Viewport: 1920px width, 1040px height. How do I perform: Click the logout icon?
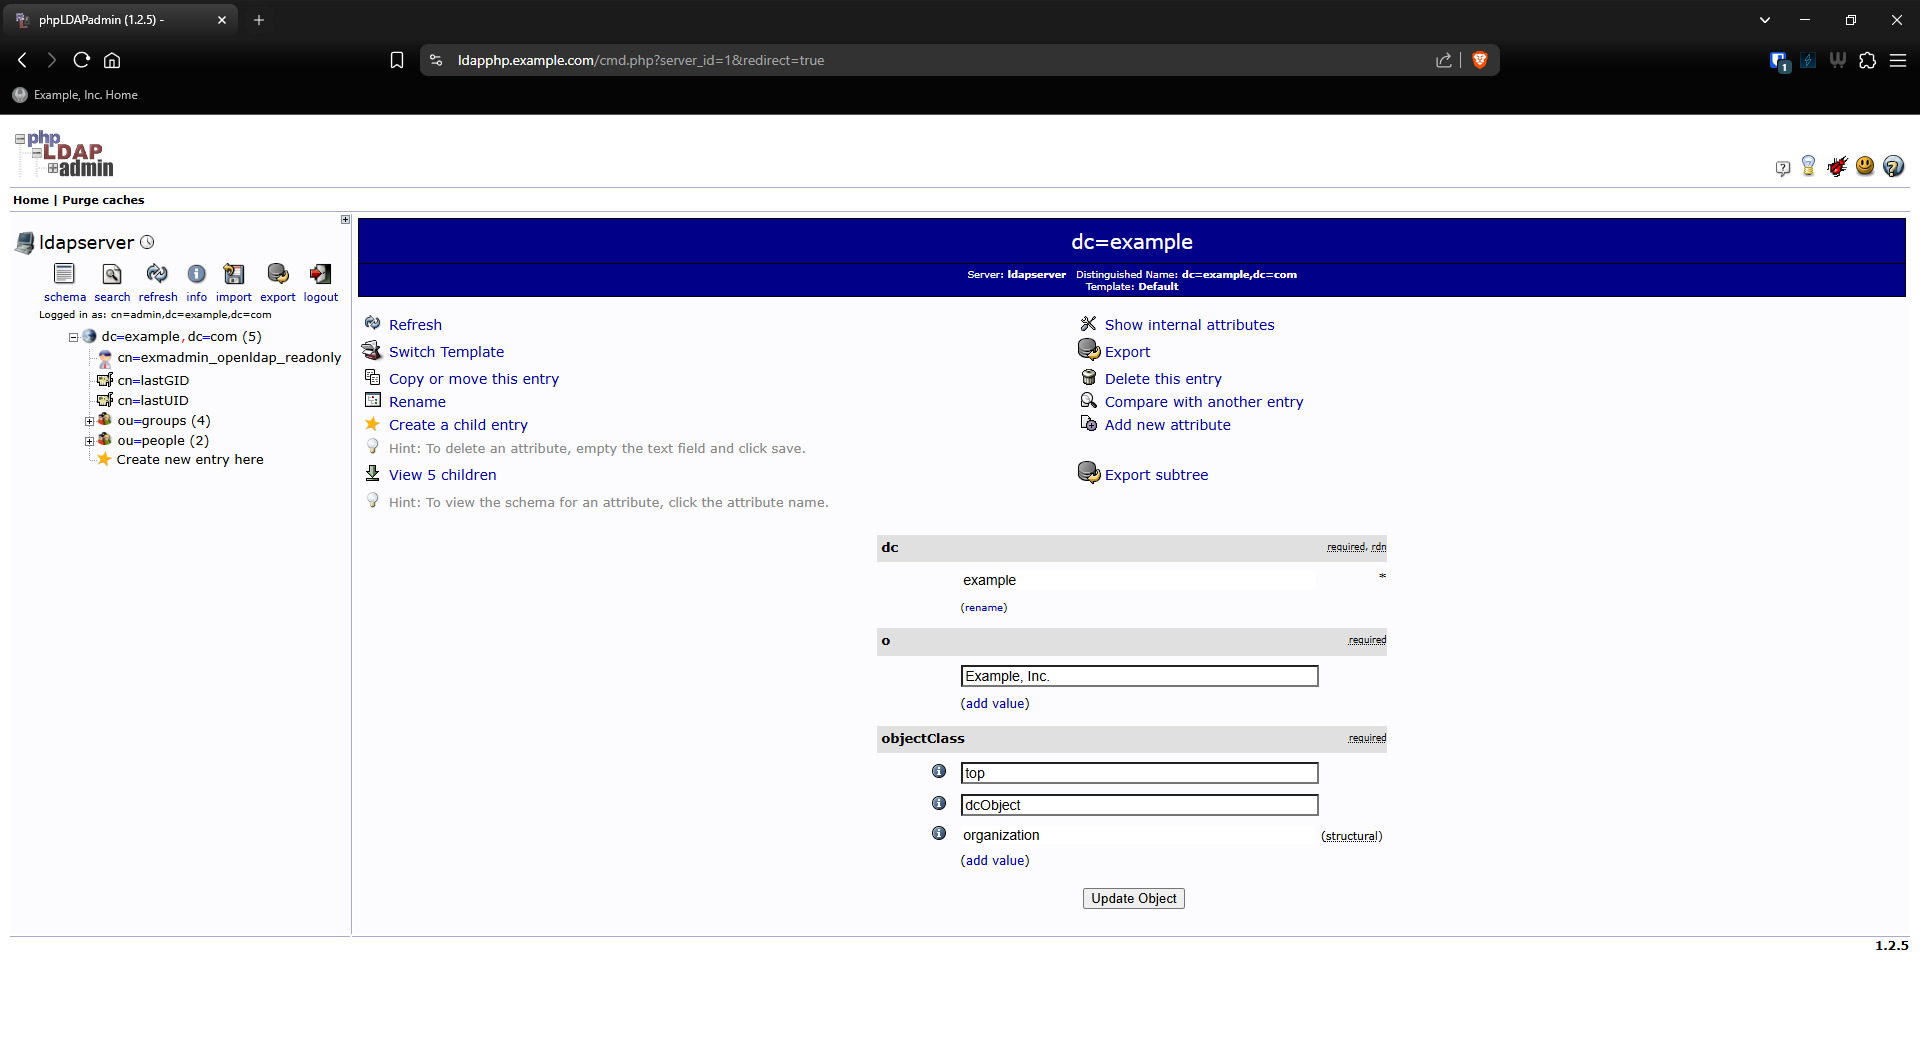[x=320, y=274]
